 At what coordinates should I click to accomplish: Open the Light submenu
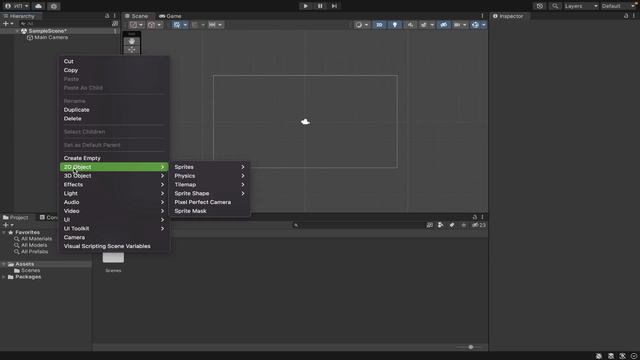click(x=114, y=193)
